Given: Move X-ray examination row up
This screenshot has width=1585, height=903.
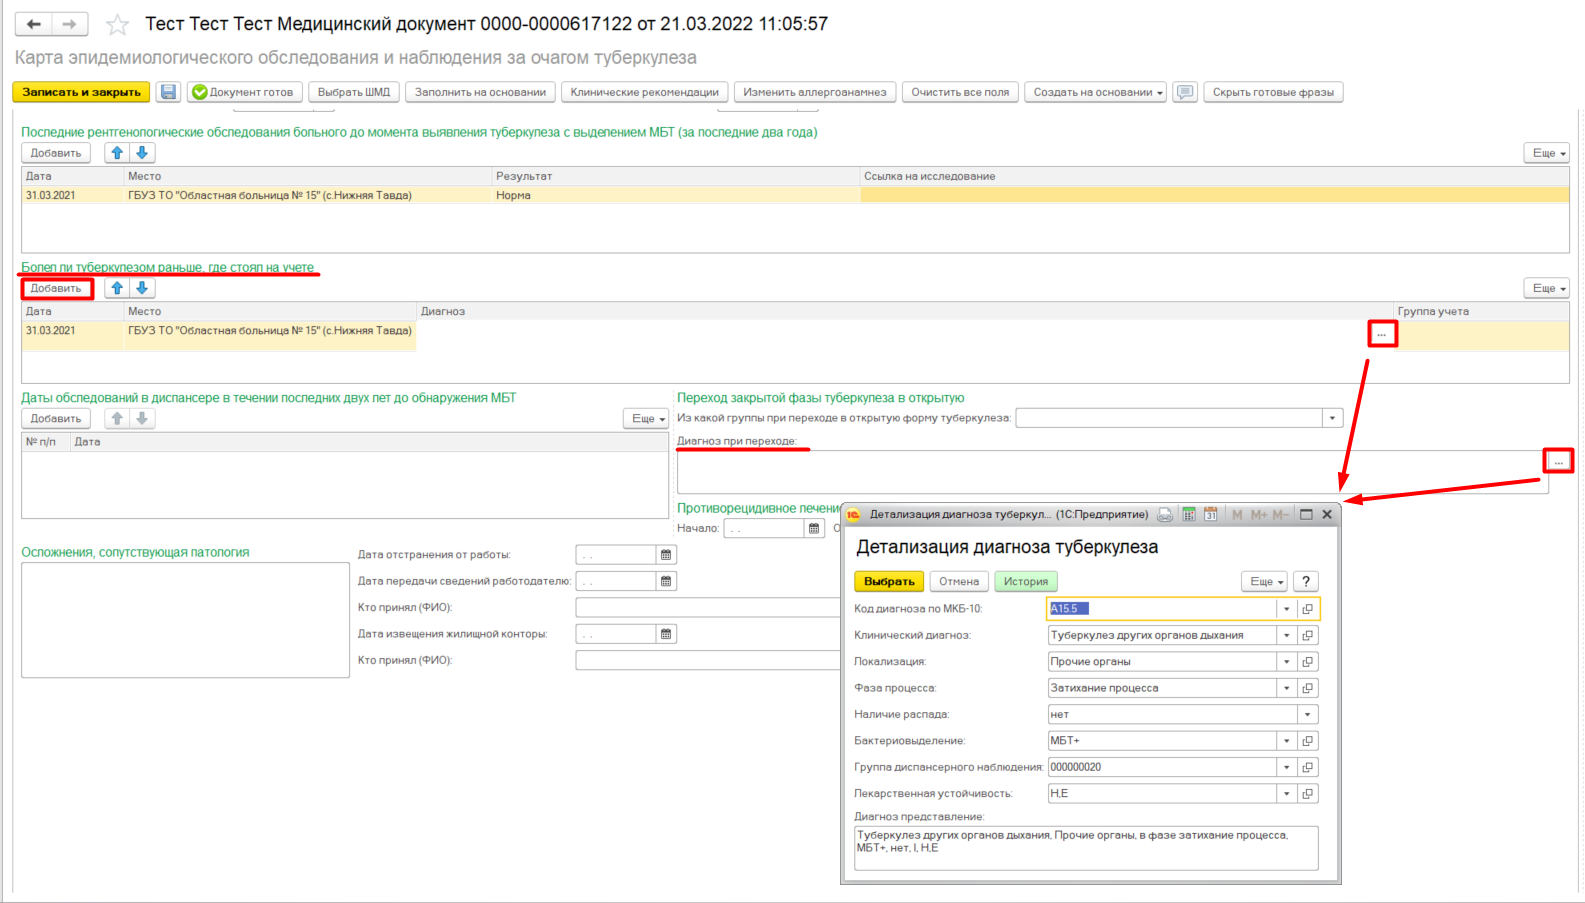Looking at the screenshot, I should (117, 153).
